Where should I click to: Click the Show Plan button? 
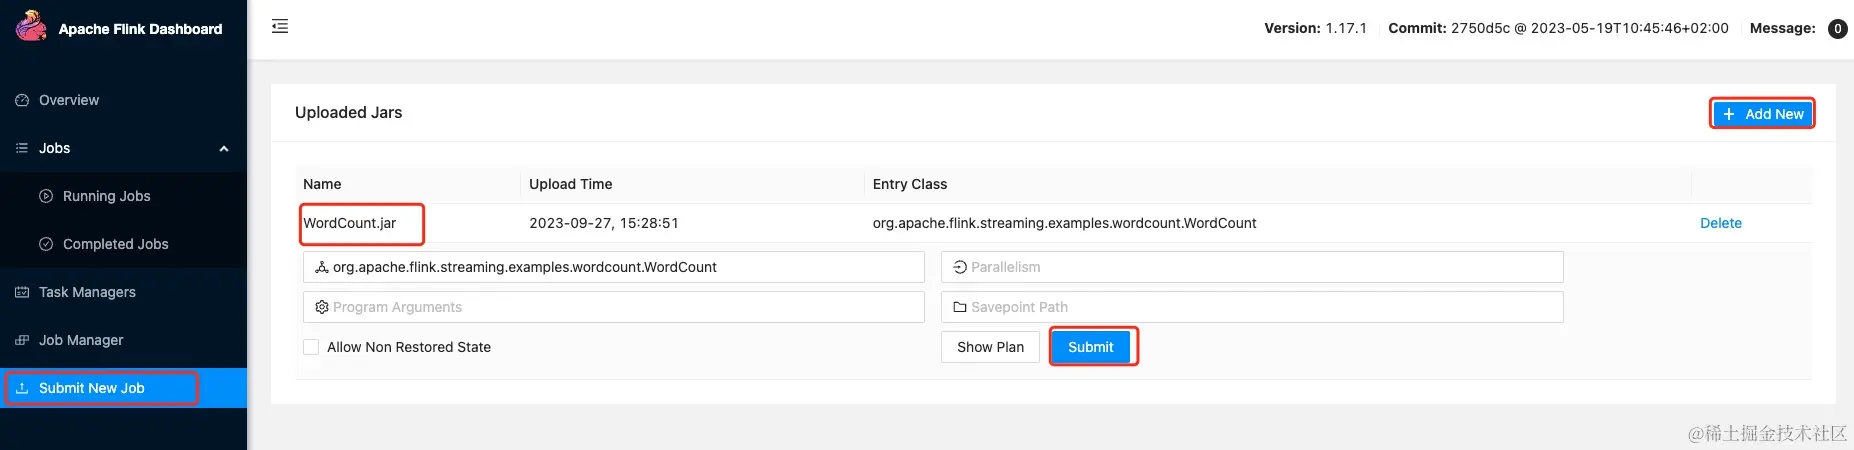click(990, 347)
